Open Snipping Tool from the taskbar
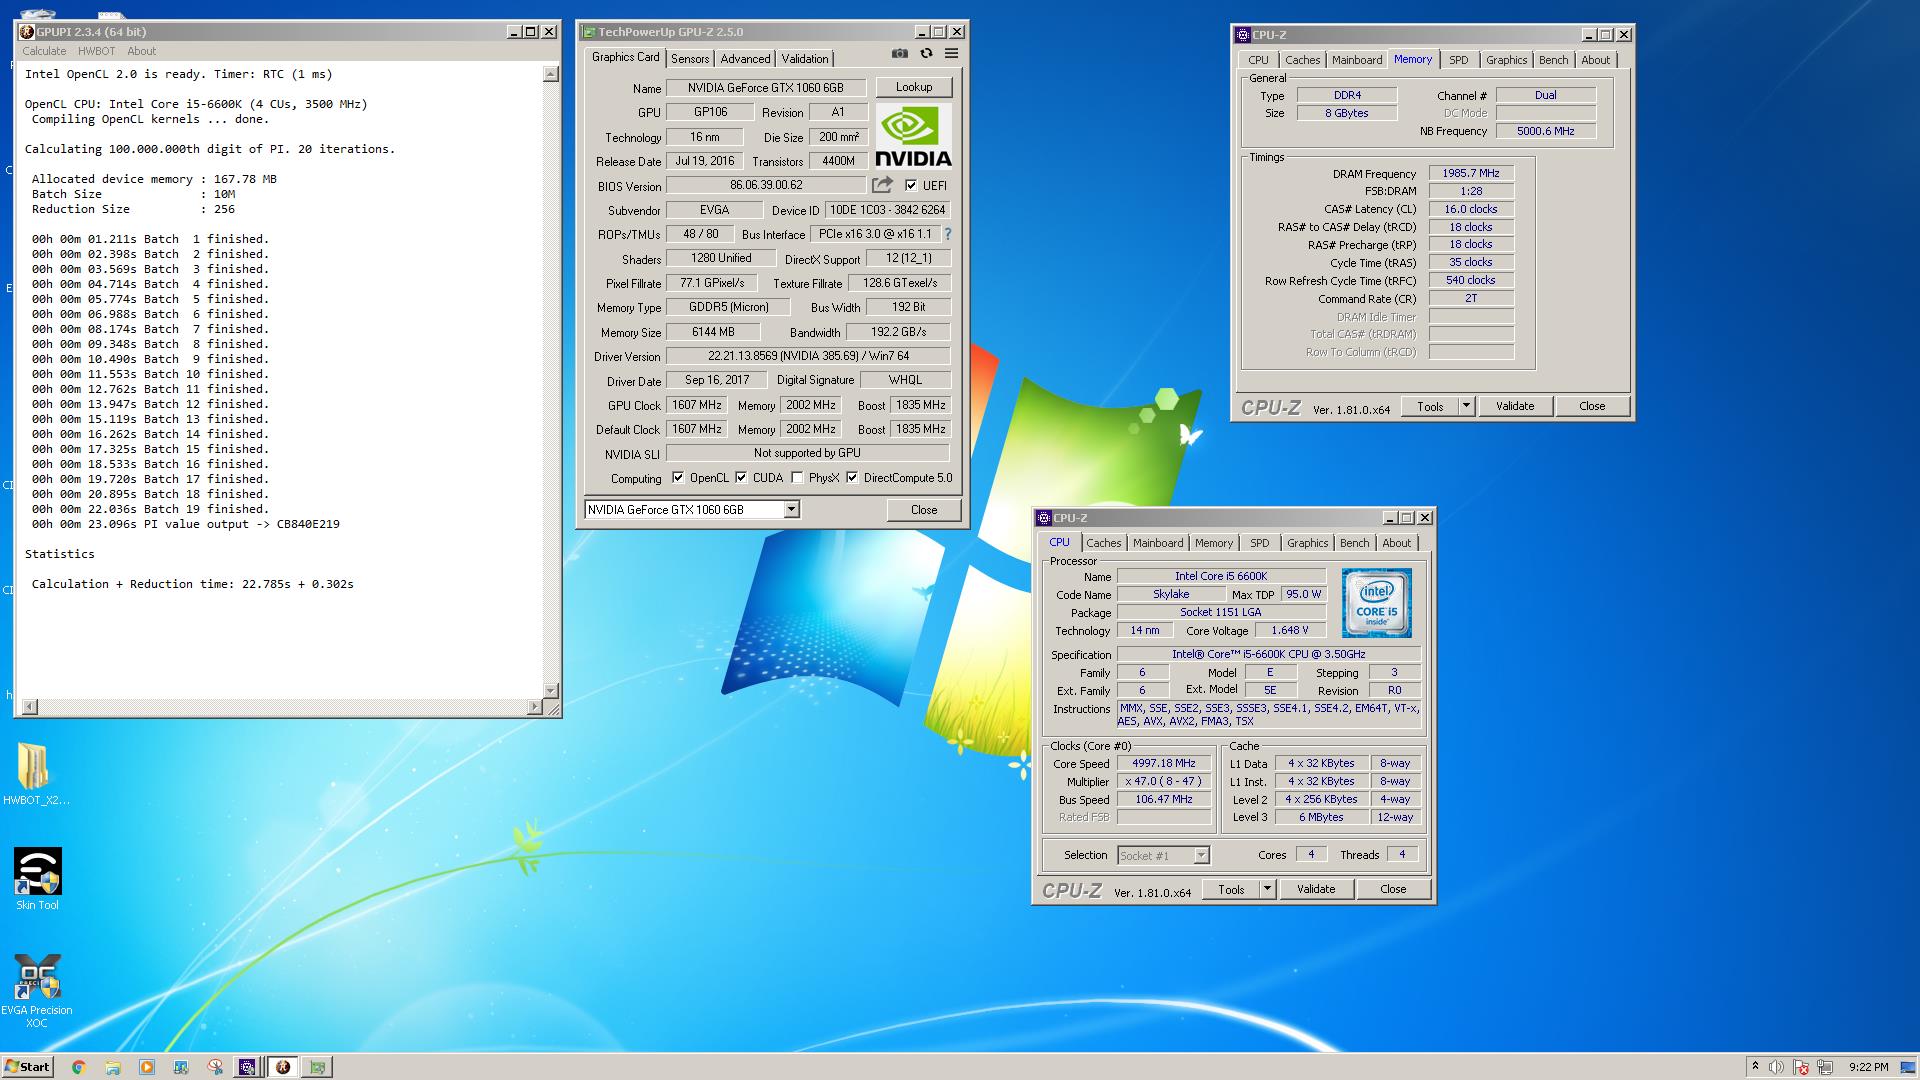Viewport: 1920px width, 1080px height. (215, 1067)
